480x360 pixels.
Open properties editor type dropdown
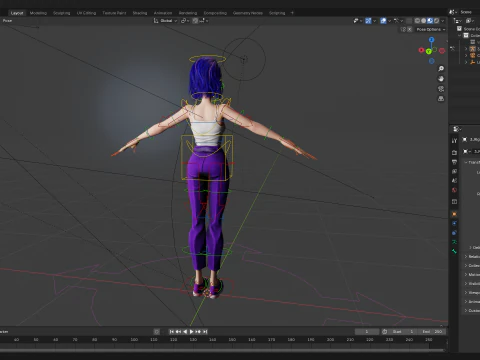point(457,129)
